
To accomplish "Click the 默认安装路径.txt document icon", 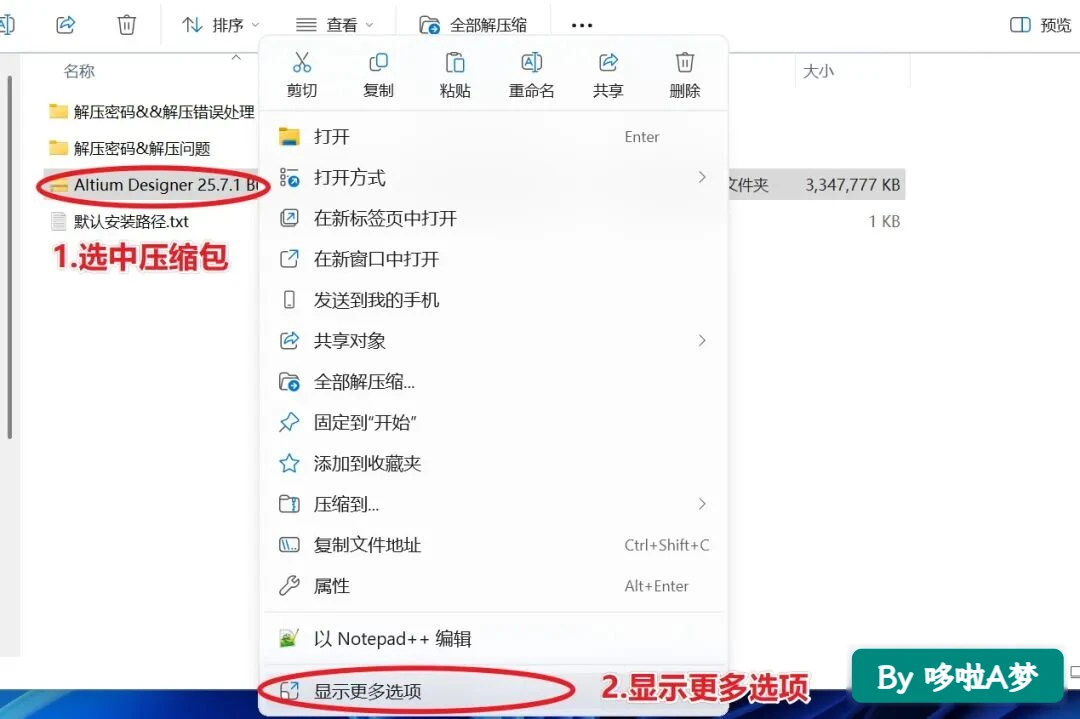I will point(59,222).
